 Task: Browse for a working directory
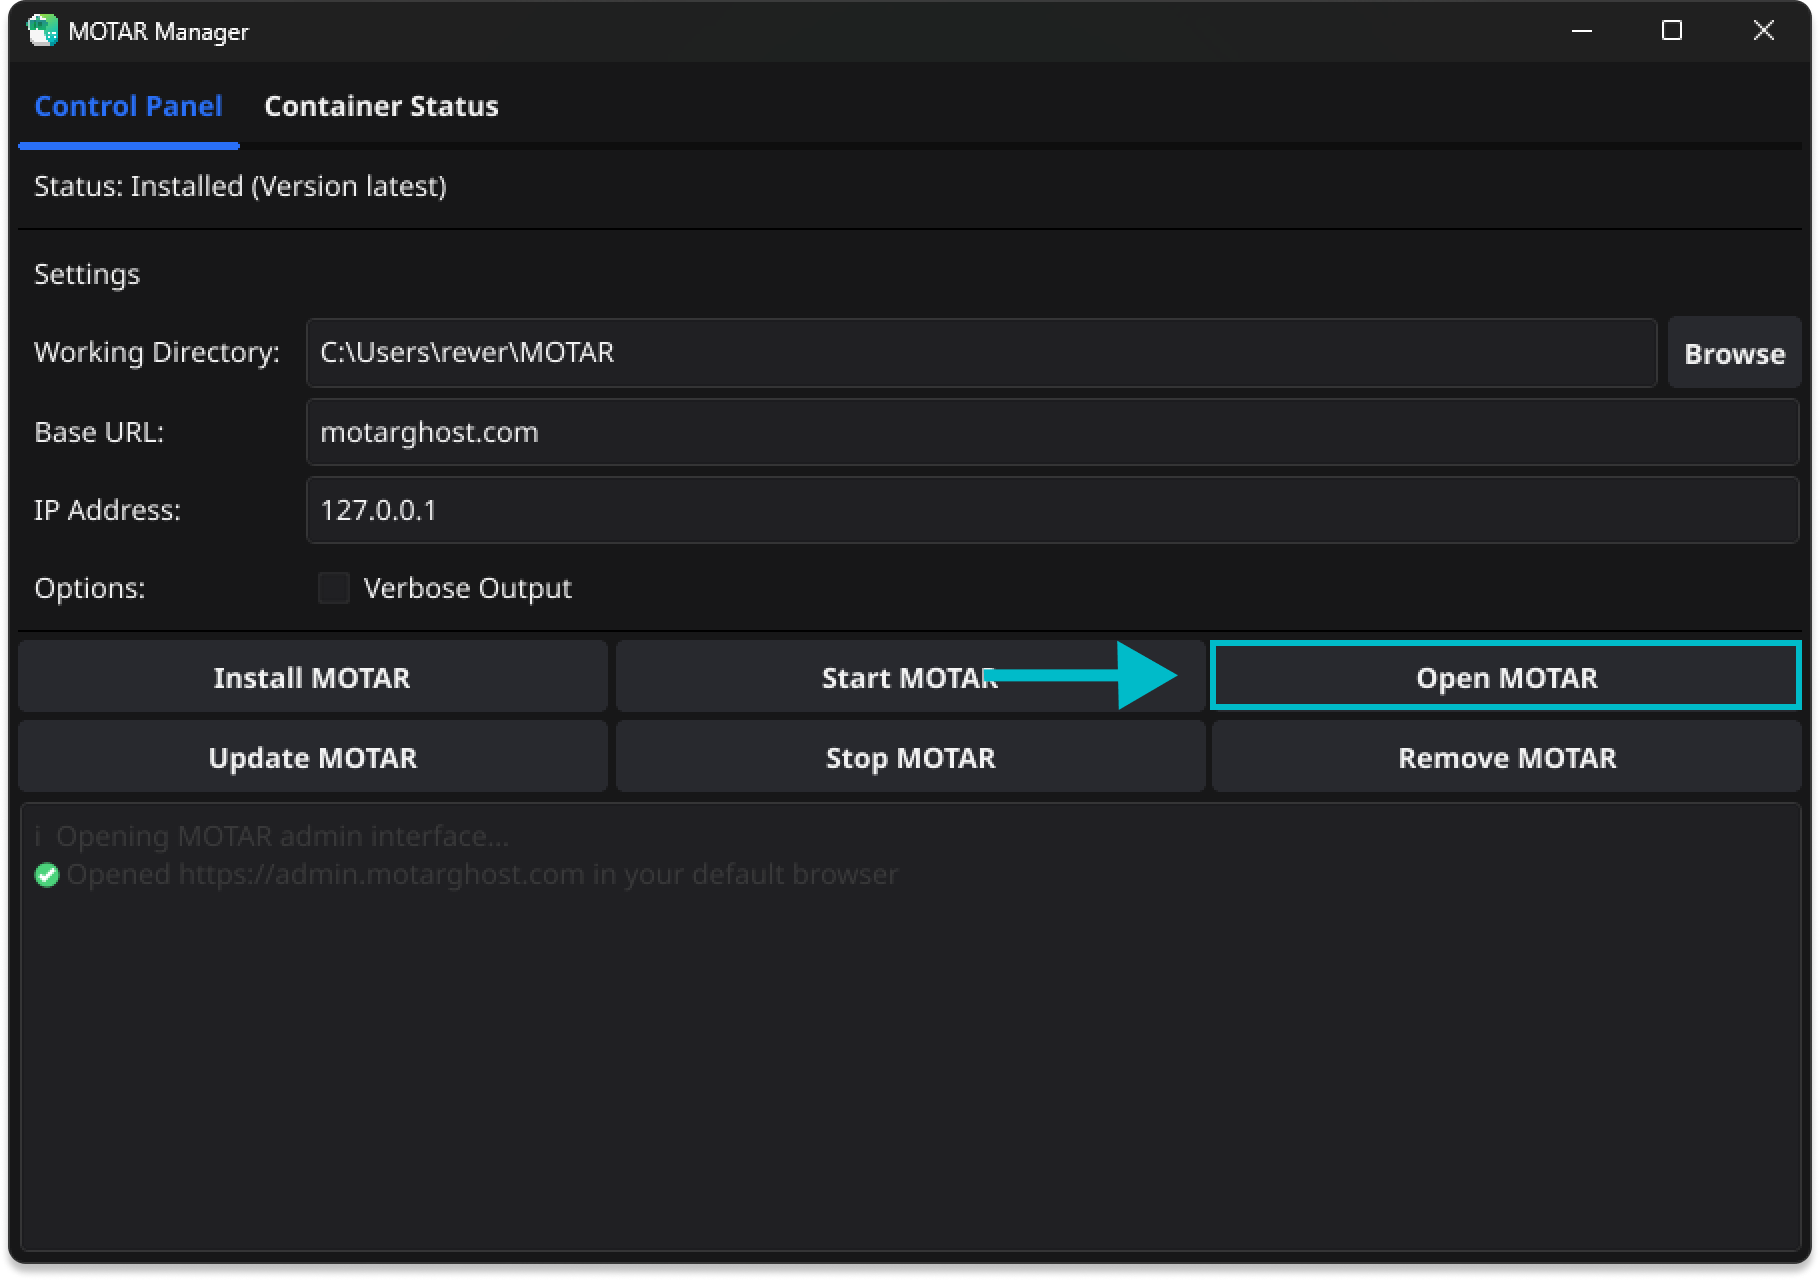tap(1734, 353)
